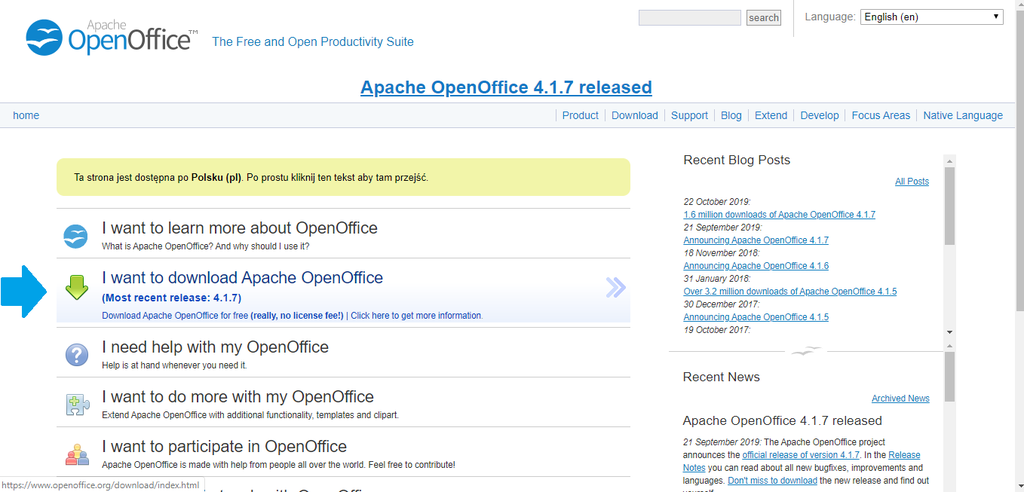Open the Blog menu item

731,115
